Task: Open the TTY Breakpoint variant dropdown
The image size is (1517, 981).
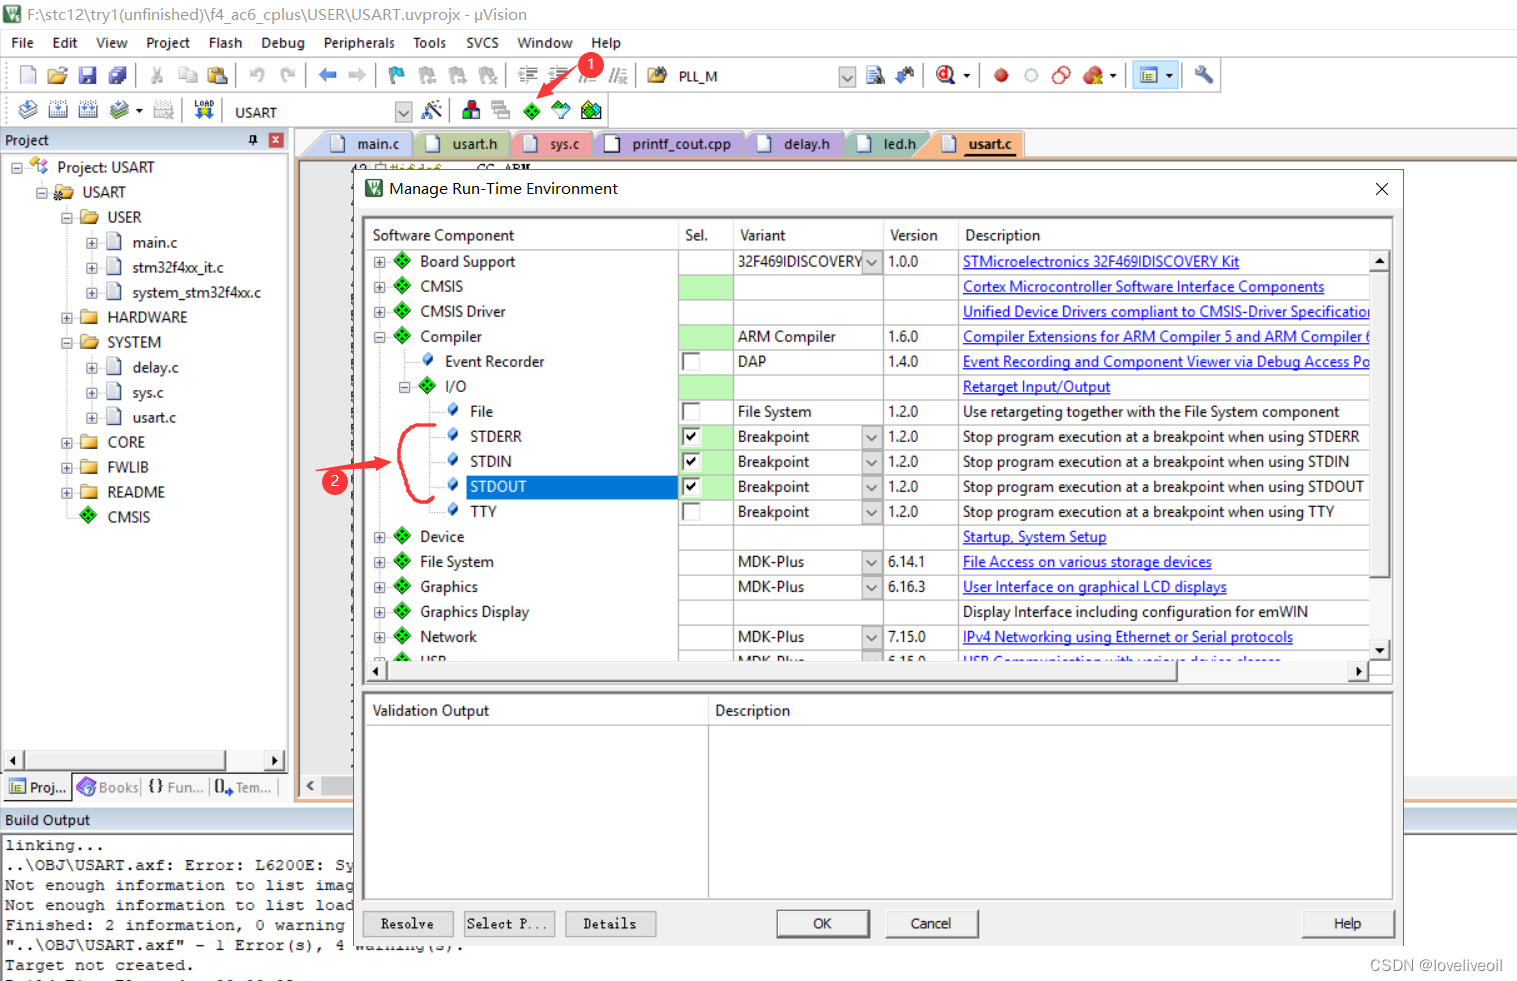Action: tap(872, 512)
